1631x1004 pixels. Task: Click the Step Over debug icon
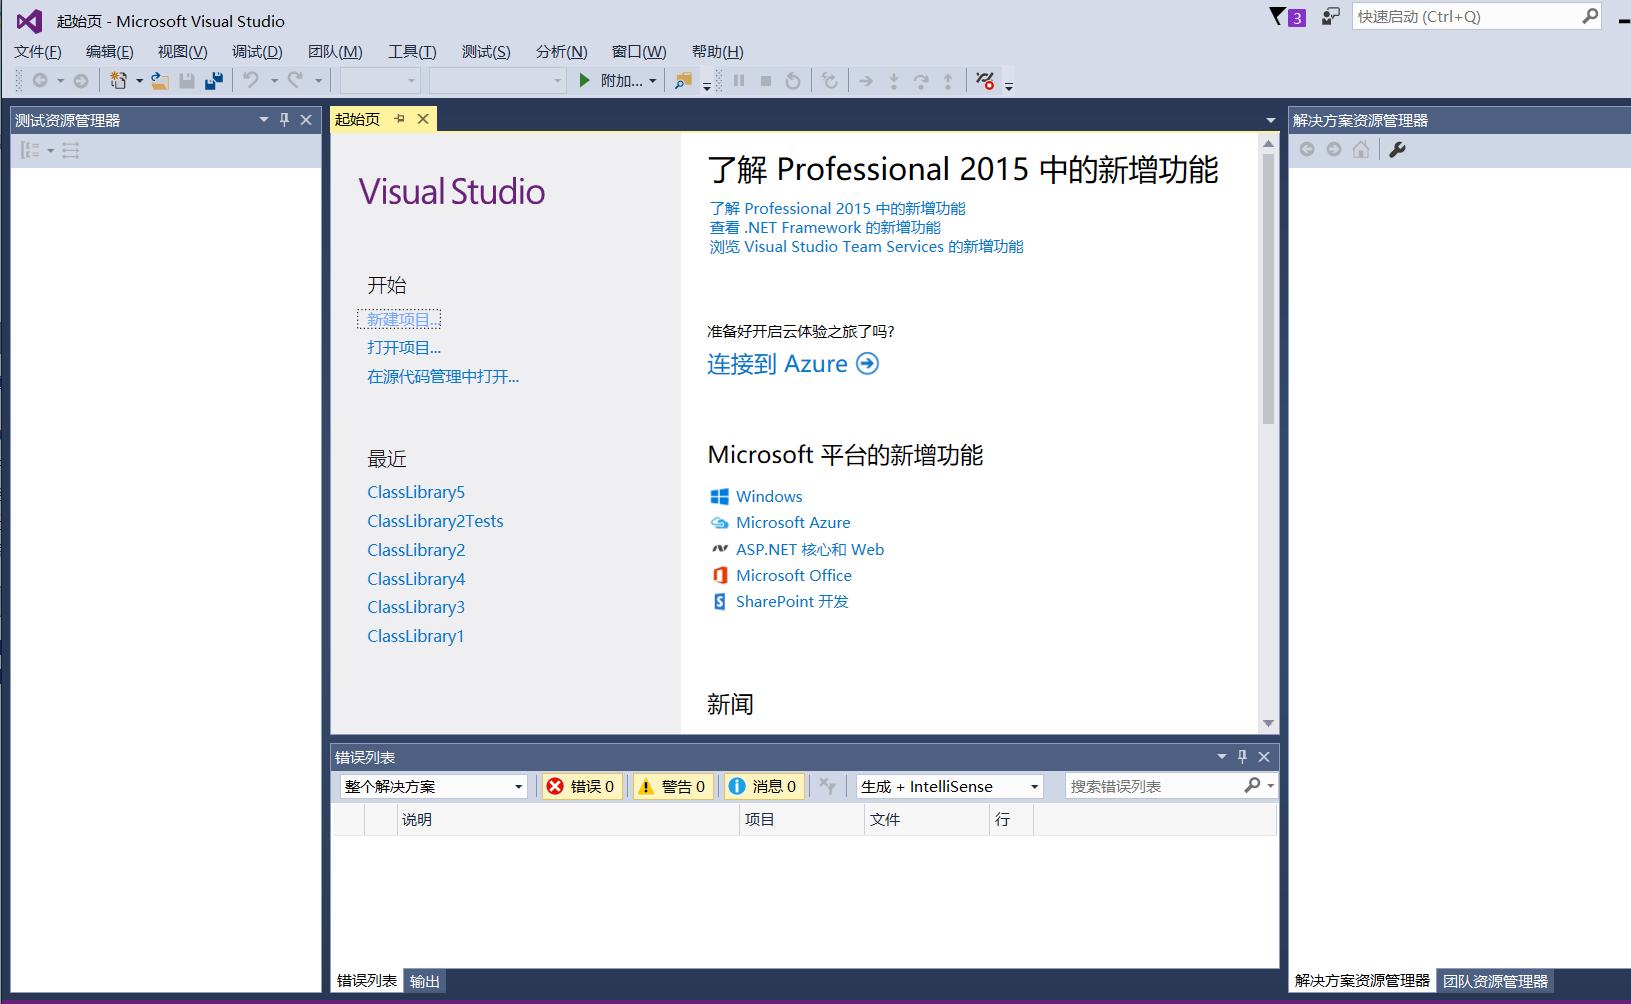[x=921, y=81]
